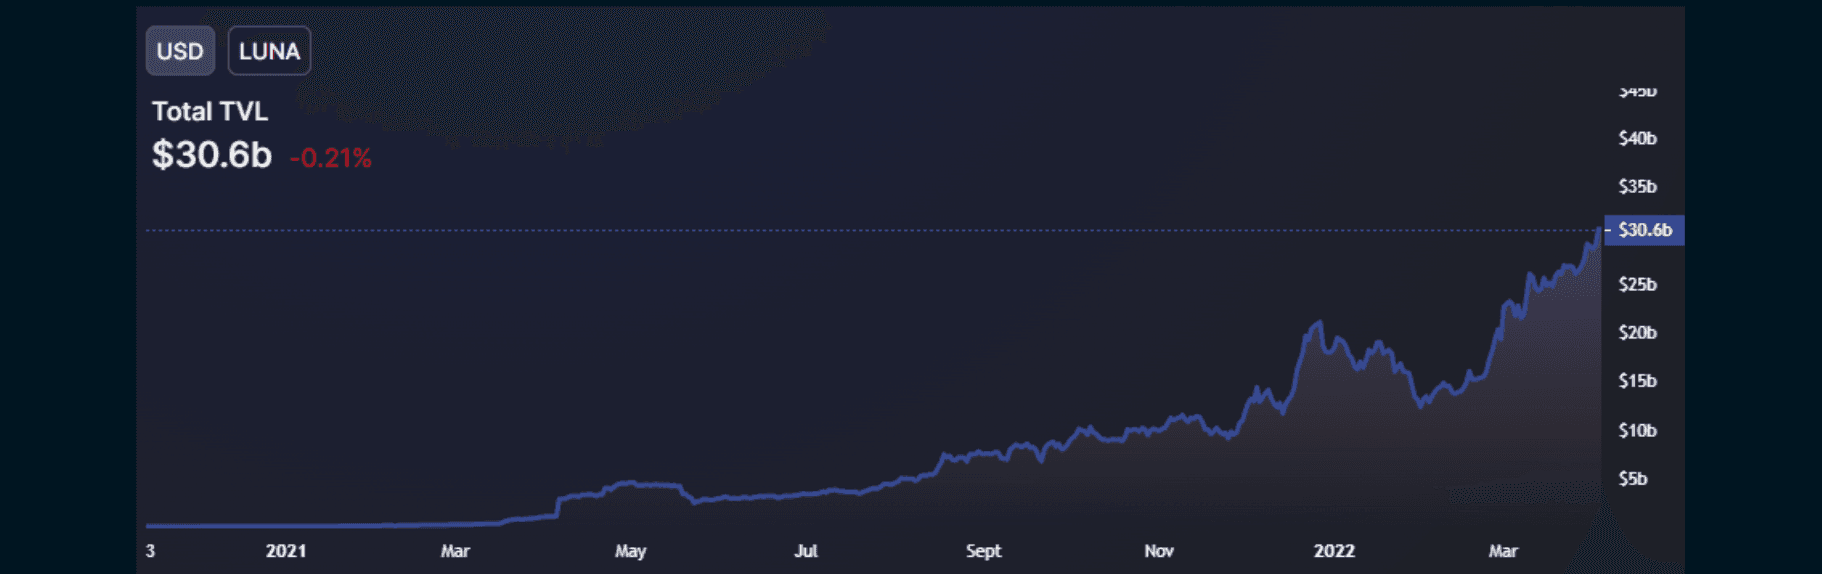Click the Nov timeline label
The image size is (1822, 574).
(x=1158, y=551)
